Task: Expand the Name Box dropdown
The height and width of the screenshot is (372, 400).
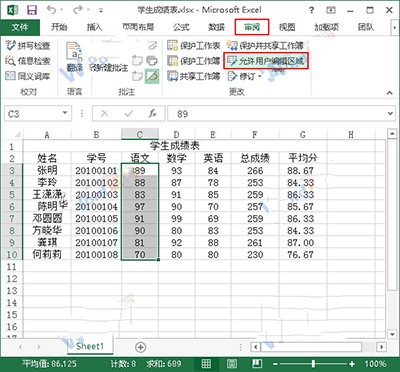Action: [x=65, y=113]
